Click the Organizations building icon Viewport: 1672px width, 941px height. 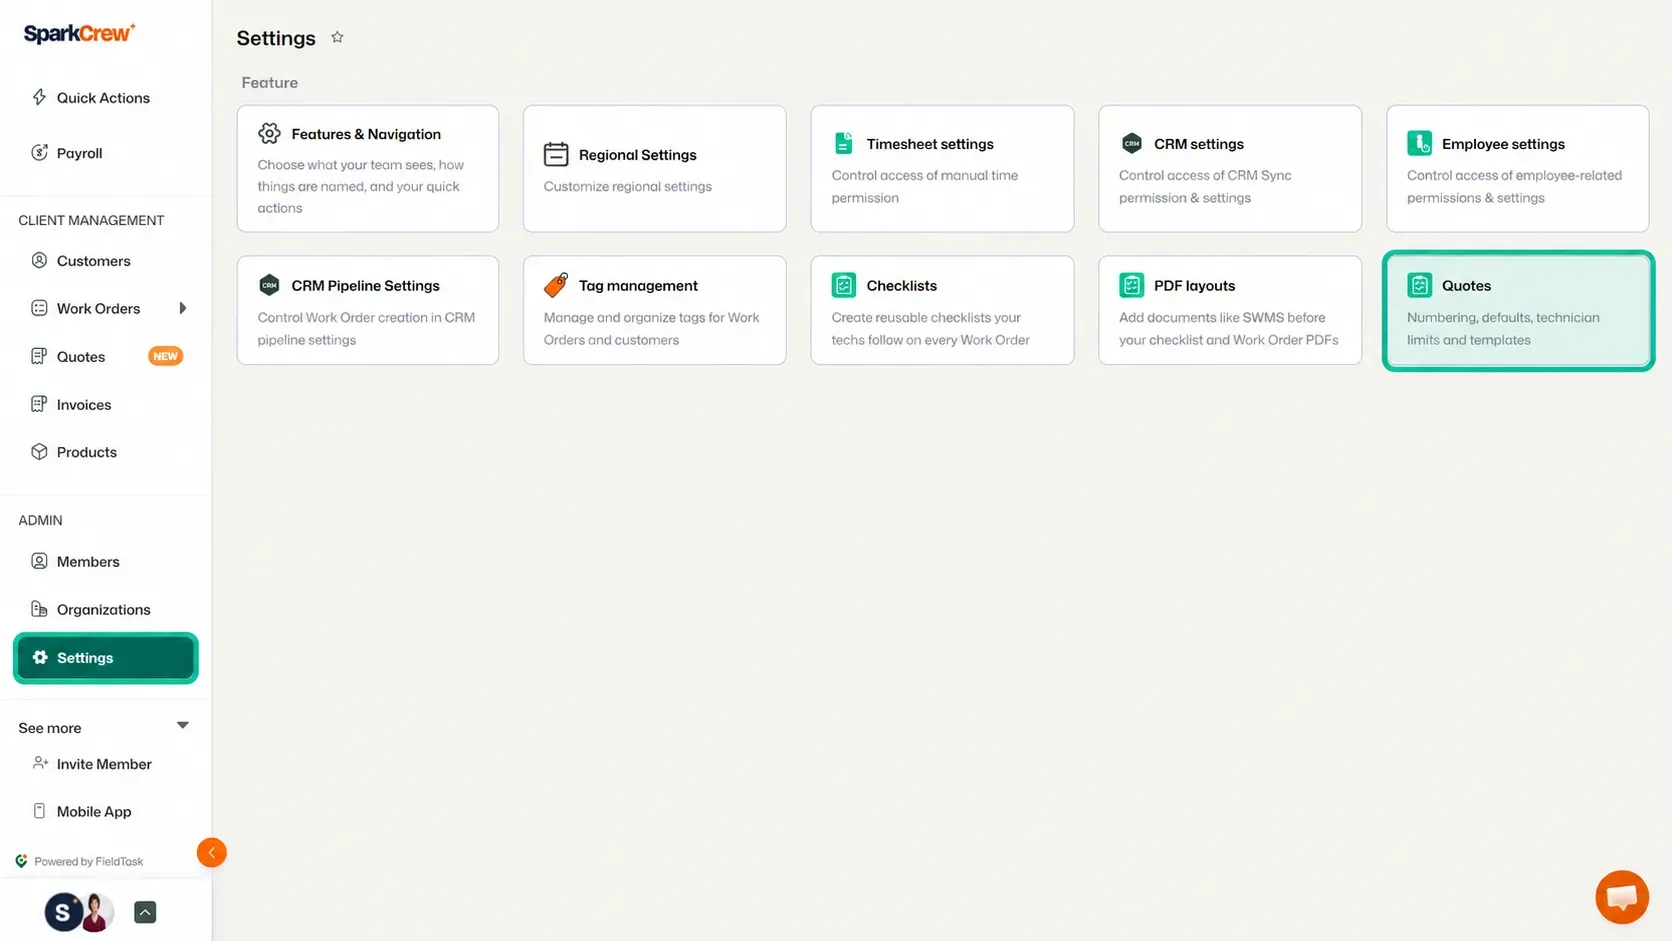point(39,609)
